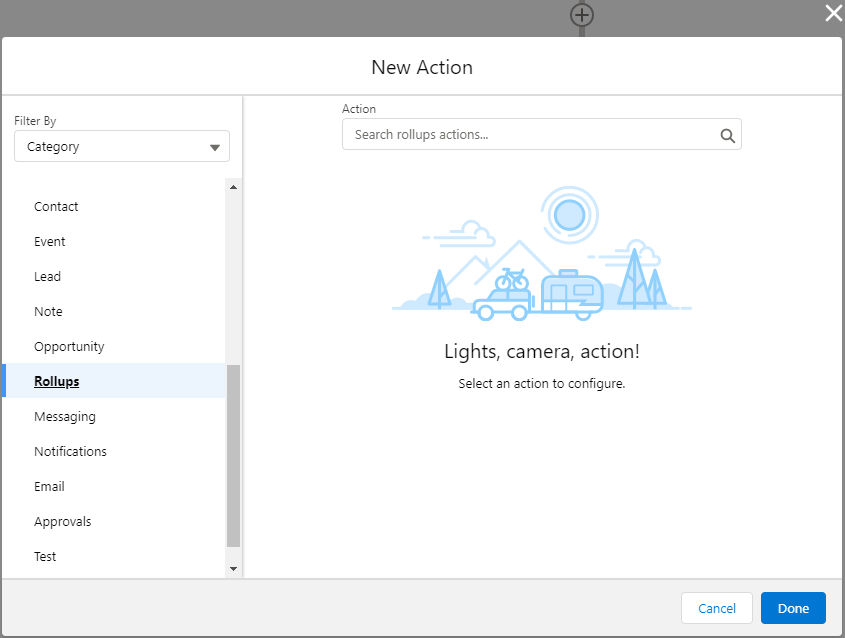Close the New Action dialog with X
845x638 pixels.
[x=833, y=13]
